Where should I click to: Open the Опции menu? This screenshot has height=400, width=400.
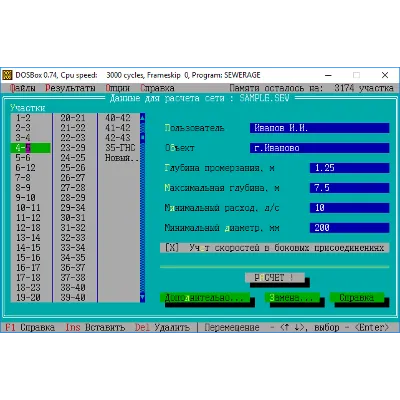117,88
